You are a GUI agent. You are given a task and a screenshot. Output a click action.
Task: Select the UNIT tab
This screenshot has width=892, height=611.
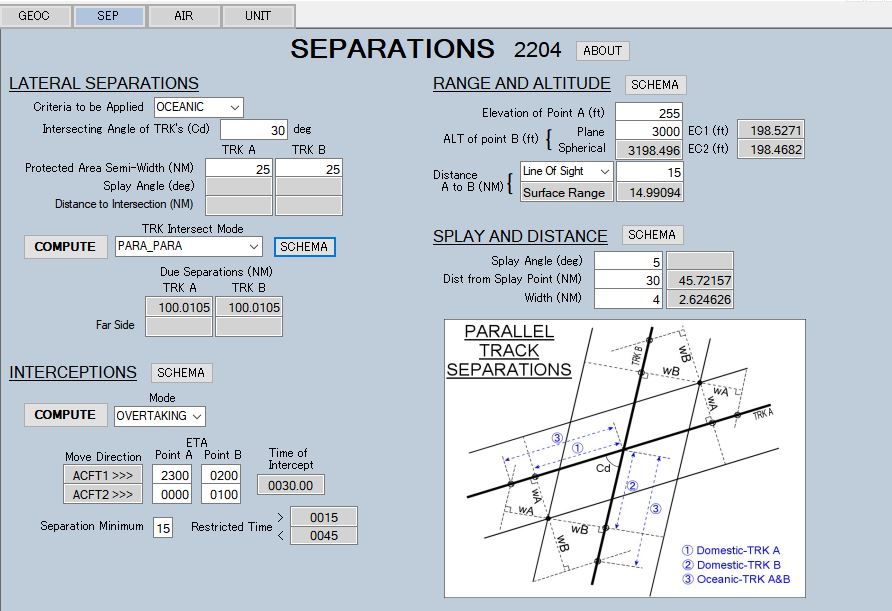coord(257,15)
